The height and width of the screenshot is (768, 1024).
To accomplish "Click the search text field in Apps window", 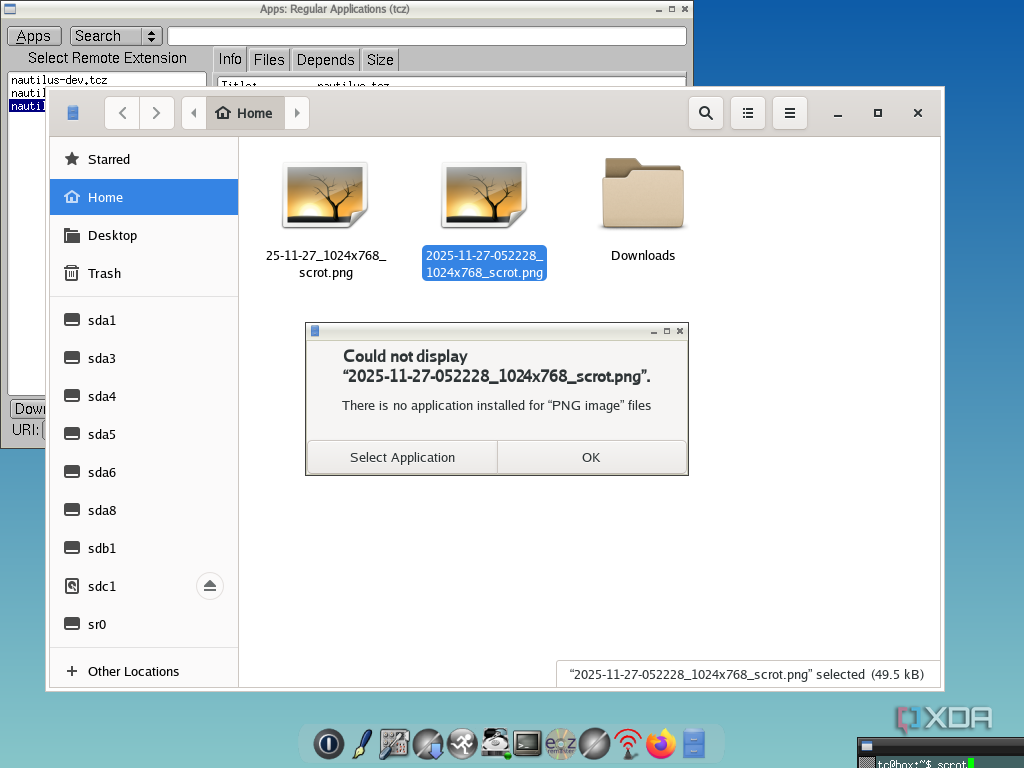I will [427, 36].
